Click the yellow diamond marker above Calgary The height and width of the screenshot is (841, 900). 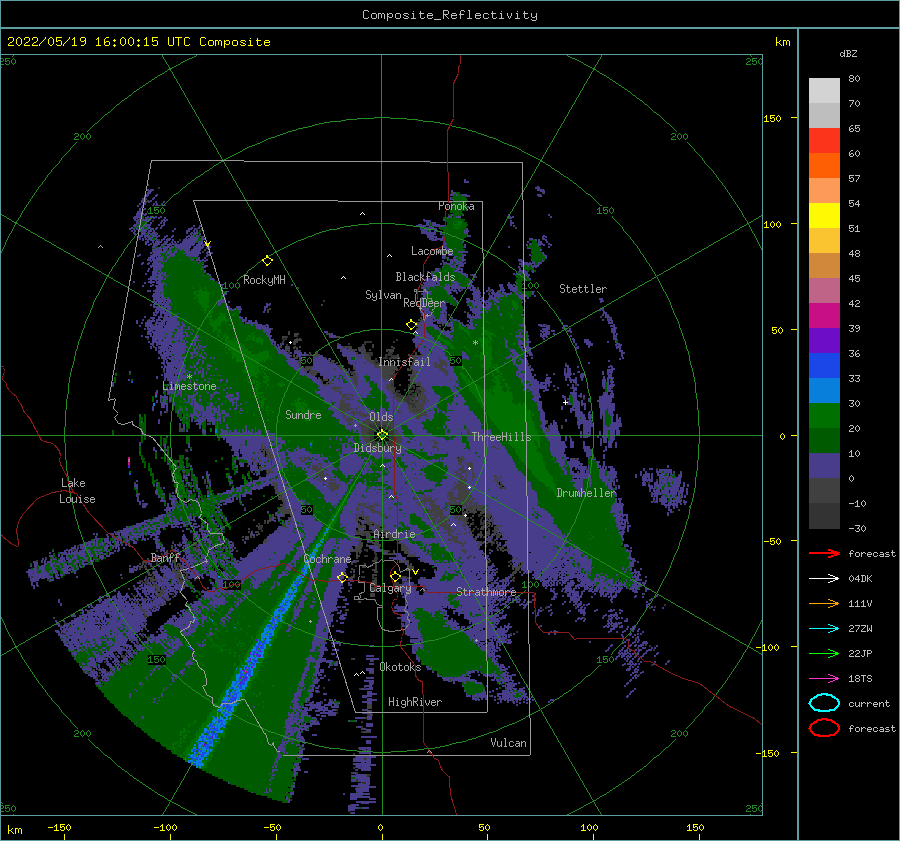click(395, 576)
